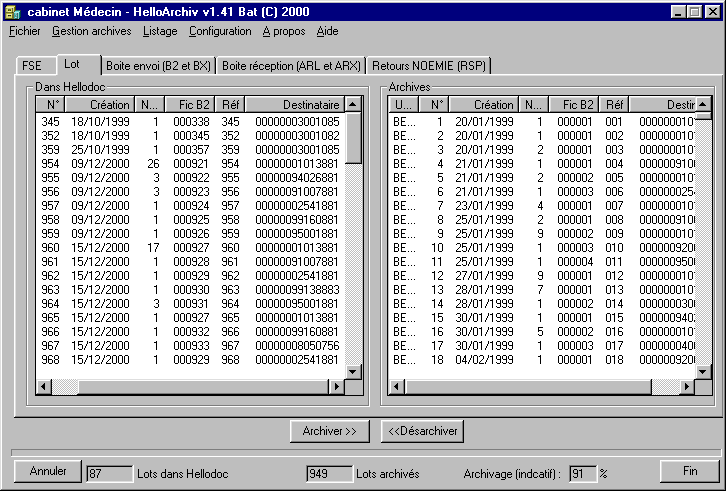Select archive row 9 with Réf 009

pyautogui.click(x=542, y=234)
